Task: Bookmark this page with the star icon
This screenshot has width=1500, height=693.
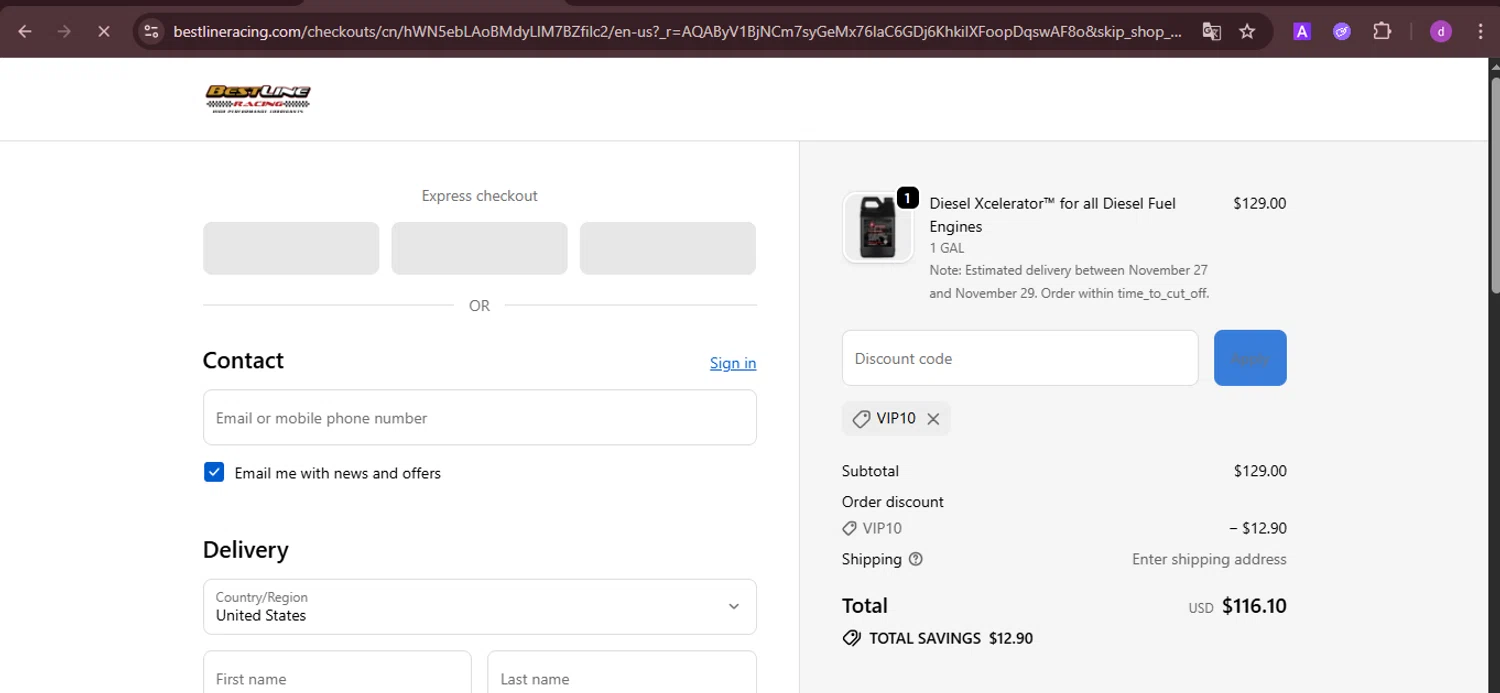Action: tap(1247, 31)
